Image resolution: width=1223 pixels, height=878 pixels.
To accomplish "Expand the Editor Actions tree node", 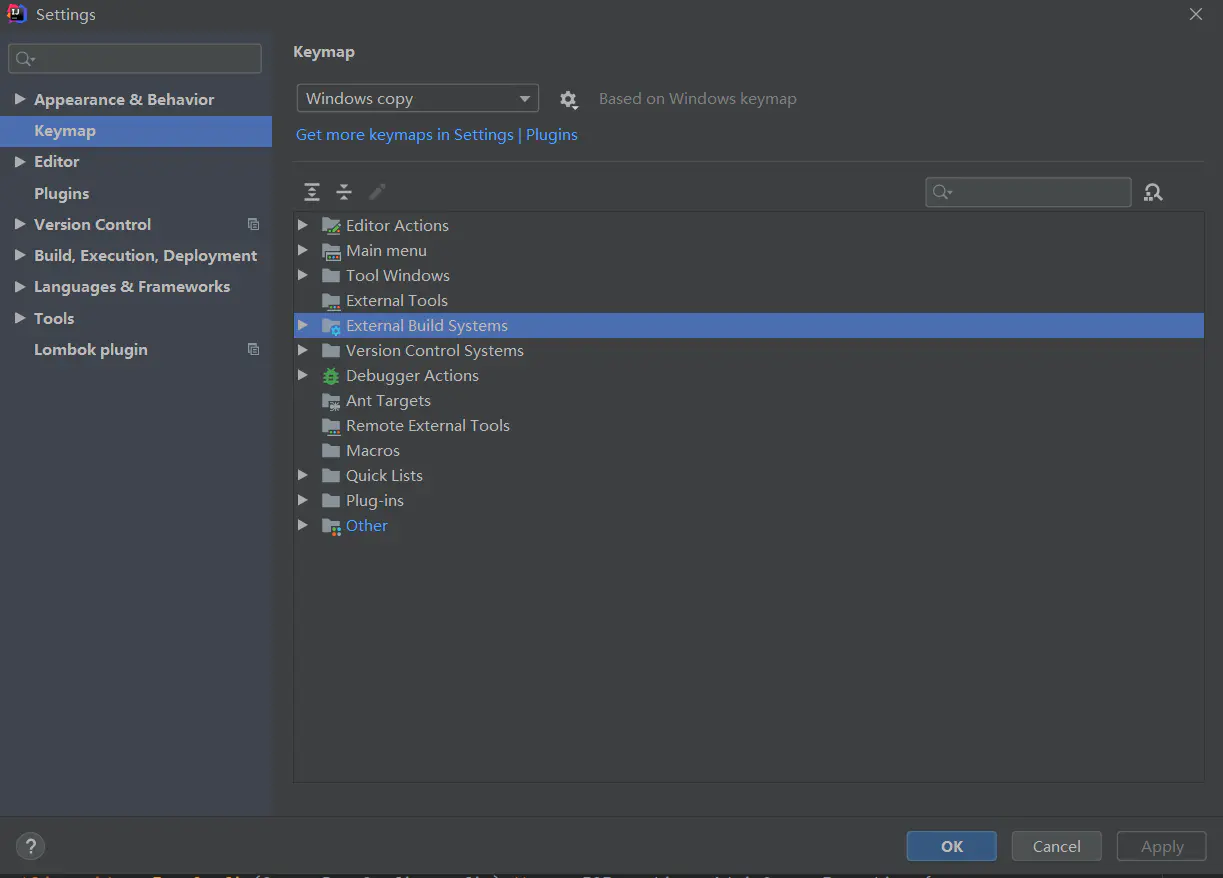I will click(303, 225).
